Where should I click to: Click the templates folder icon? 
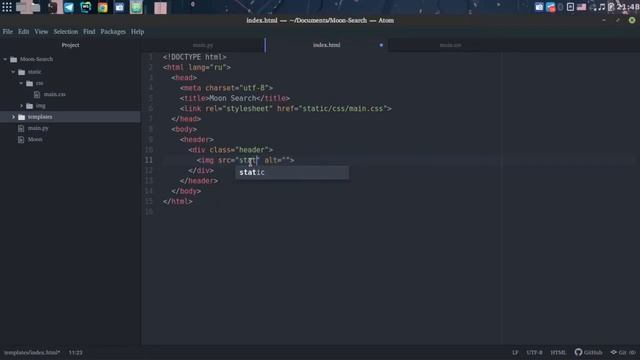pos(22,117)
